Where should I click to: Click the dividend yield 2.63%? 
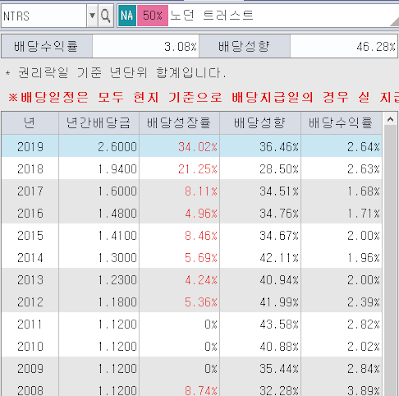363,169
